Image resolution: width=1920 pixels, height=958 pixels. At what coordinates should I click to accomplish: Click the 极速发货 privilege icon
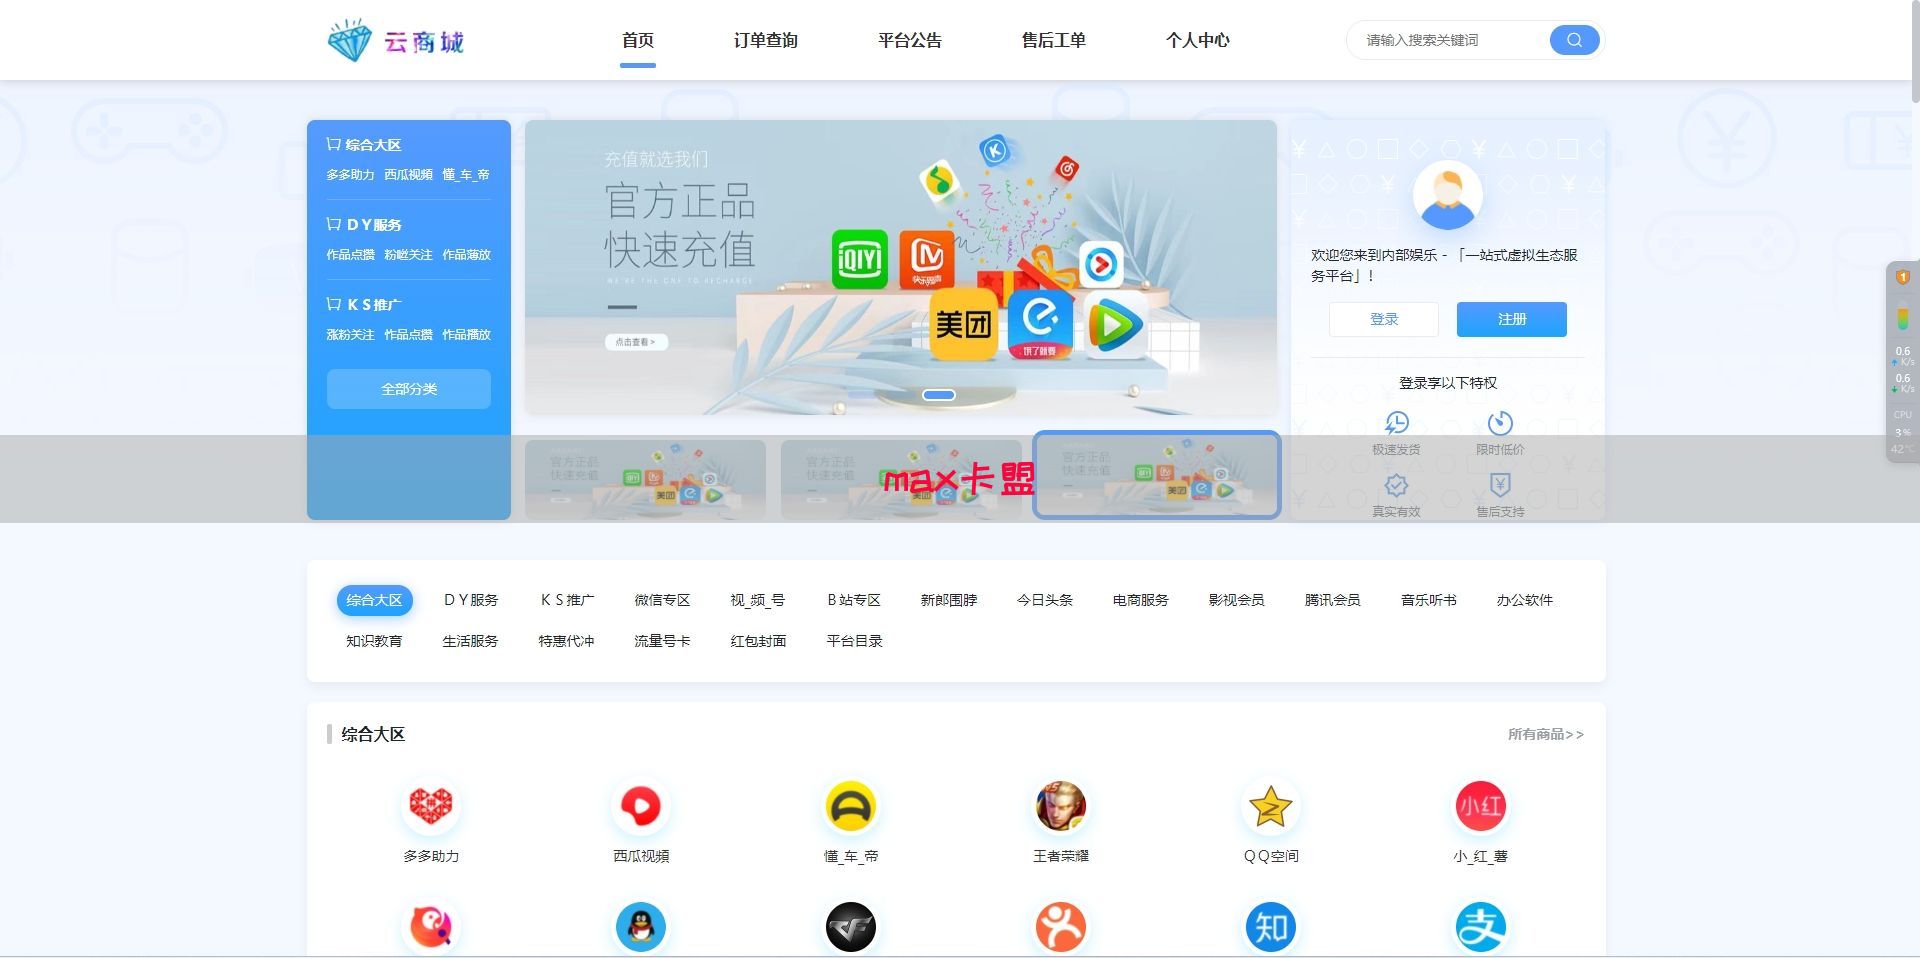1396,423
